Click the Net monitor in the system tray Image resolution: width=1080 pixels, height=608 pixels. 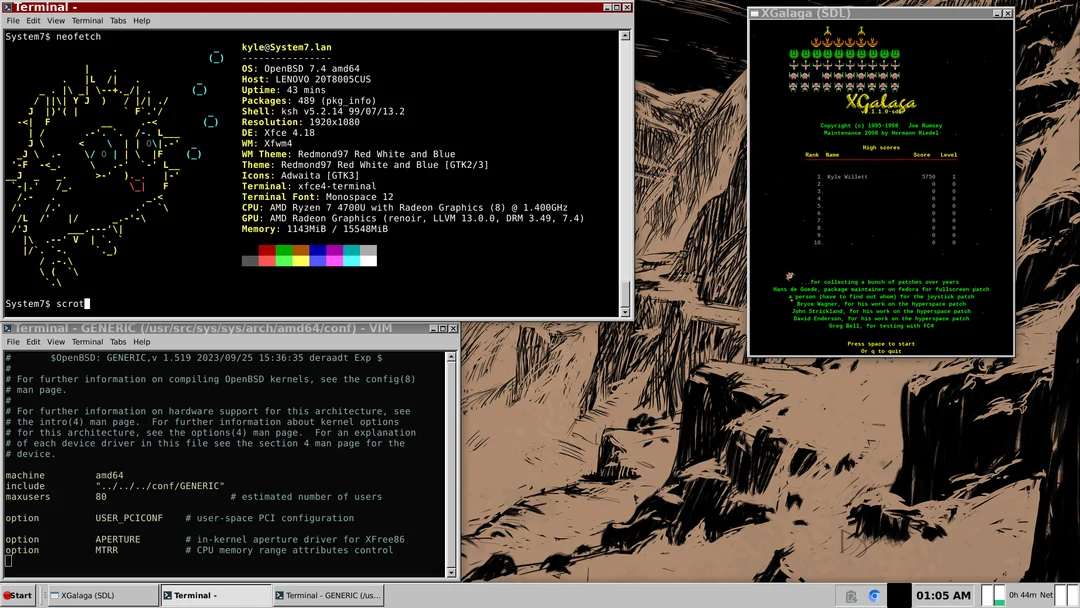pos(1047,595)
